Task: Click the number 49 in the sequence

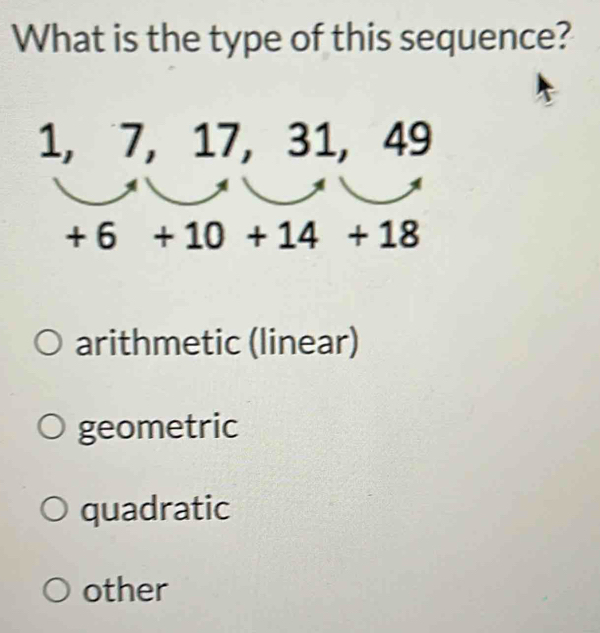Action: coord(407,139)
